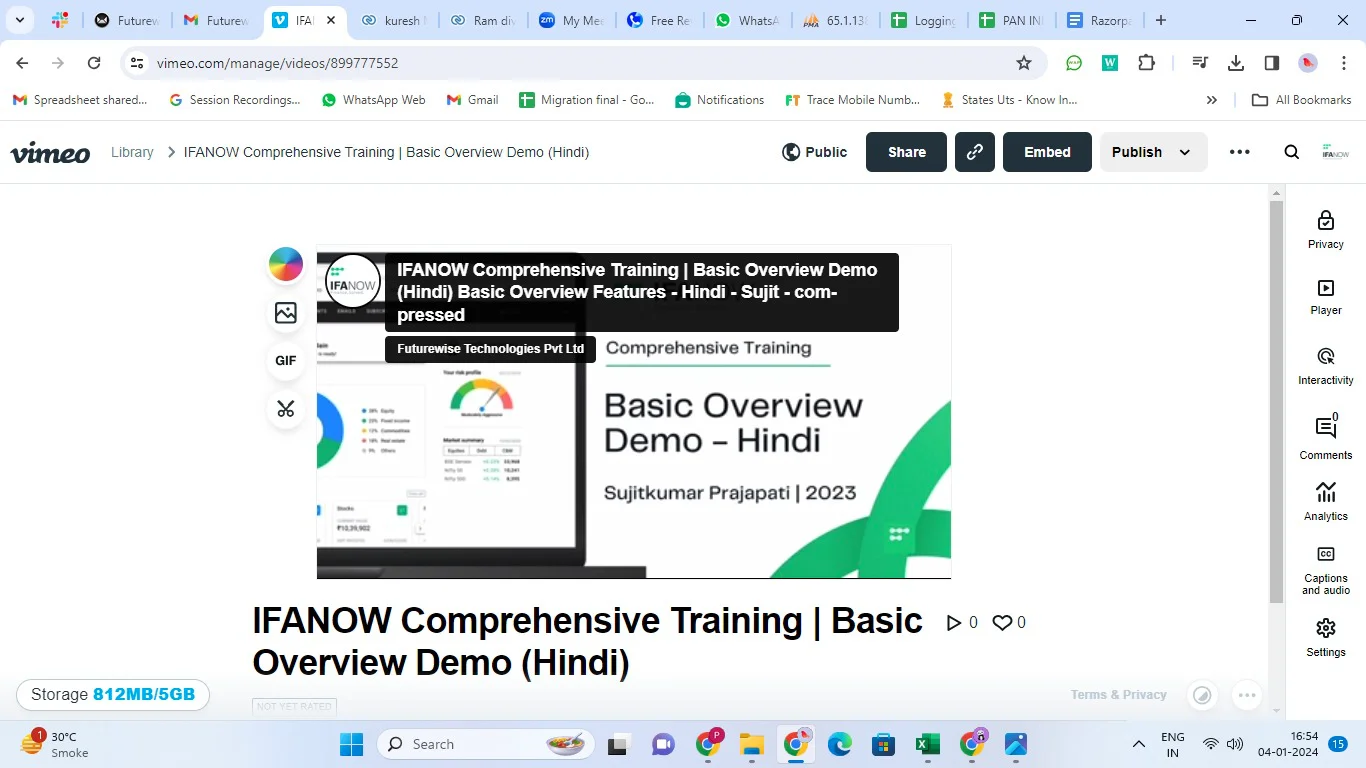
Task: Open the Notifications bookmark
Action: [719, 100]
